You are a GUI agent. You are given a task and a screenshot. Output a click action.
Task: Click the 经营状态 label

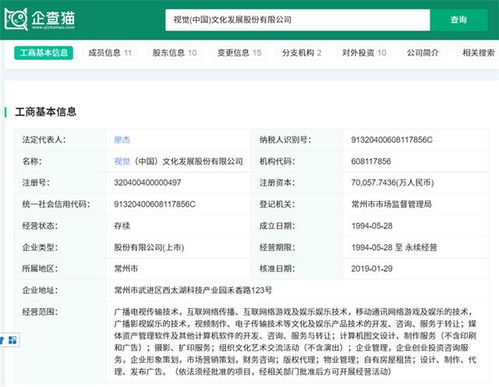[x=40, y=226]
